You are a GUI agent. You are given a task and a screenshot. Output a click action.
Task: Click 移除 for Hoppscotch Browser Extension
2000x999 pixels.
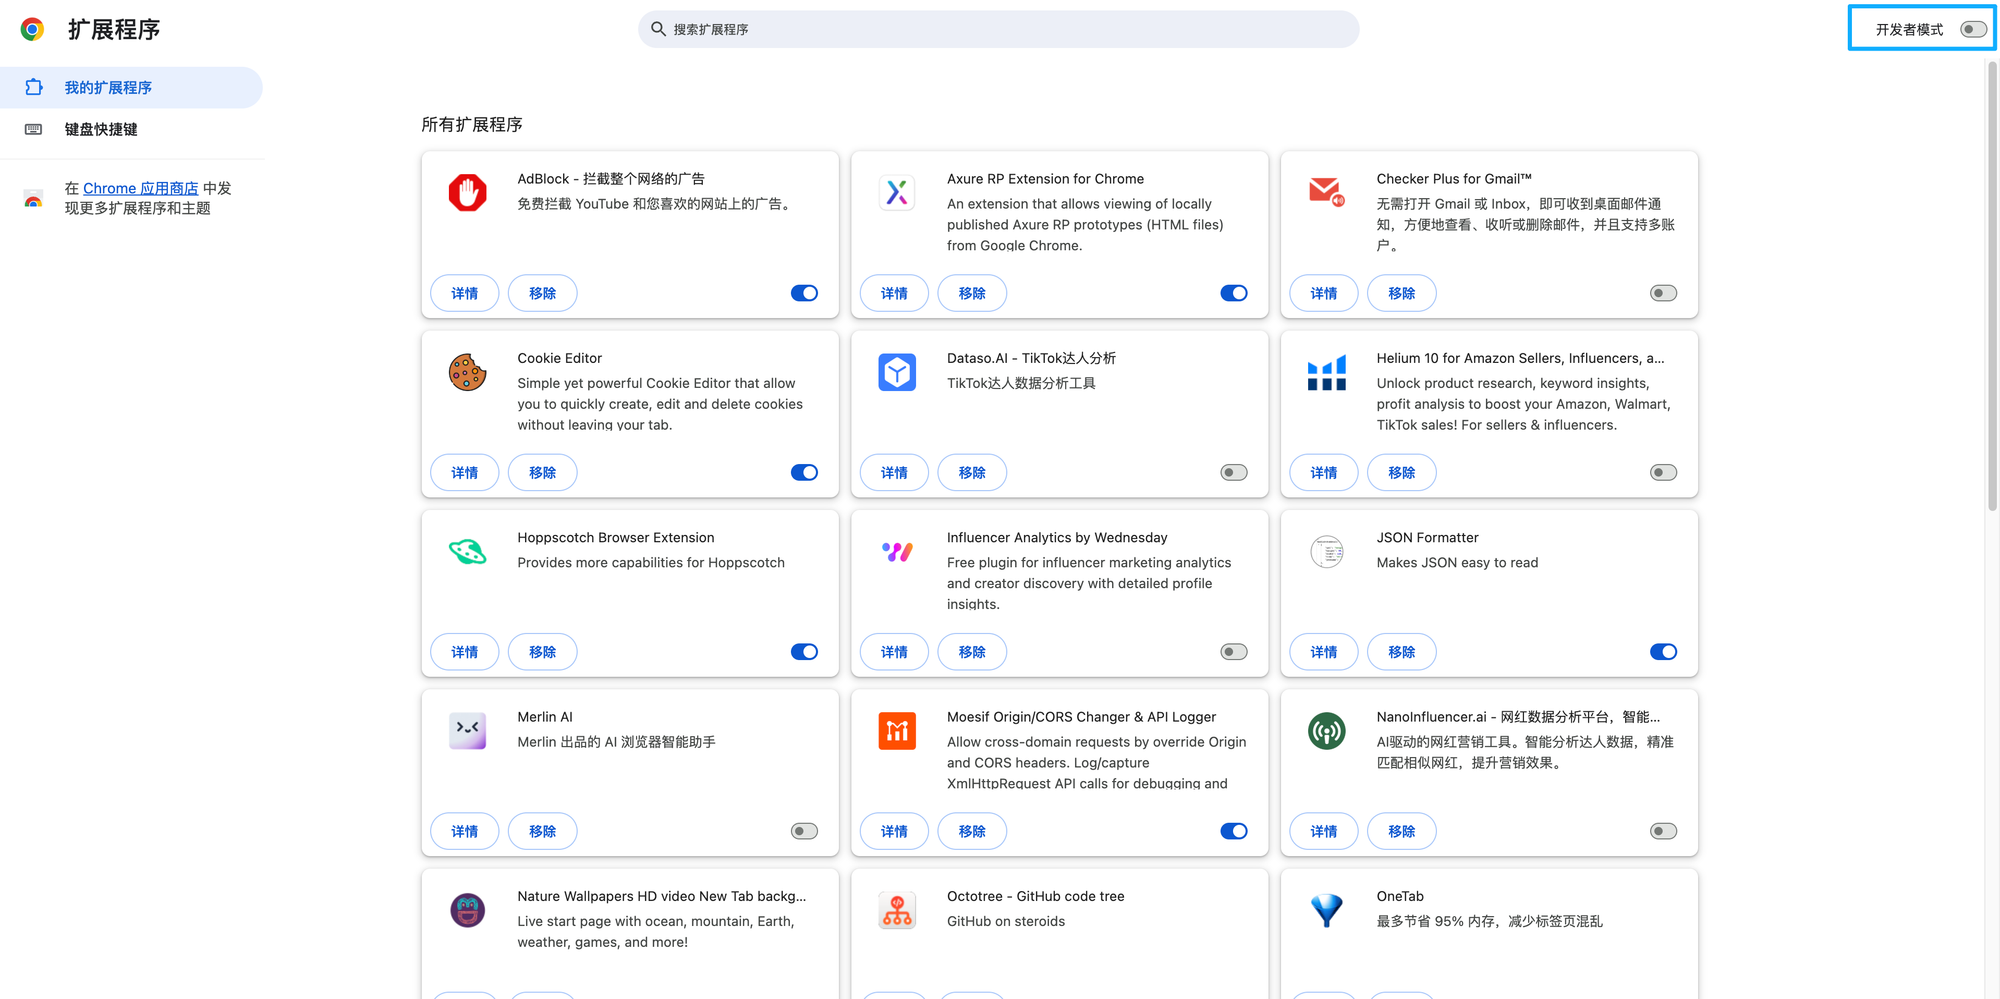542,652
